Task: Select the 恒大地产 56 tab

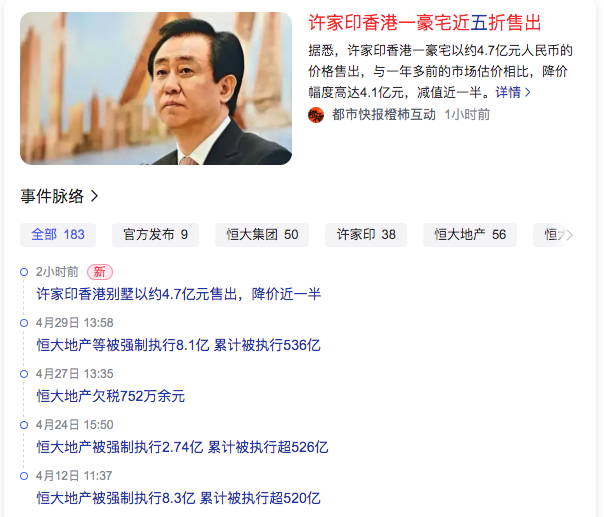Action: (x=470, y=235)
